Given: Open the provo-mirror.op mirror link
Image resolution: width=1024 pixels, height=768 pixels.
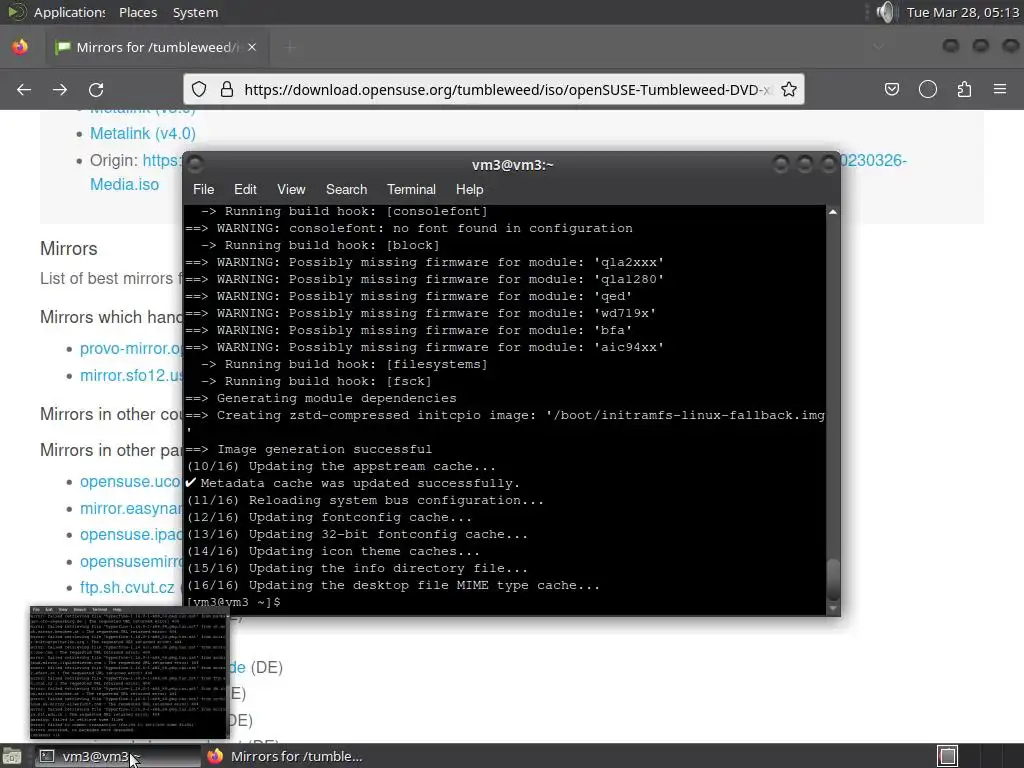Looking at the screenshot, I should (131, 348).
